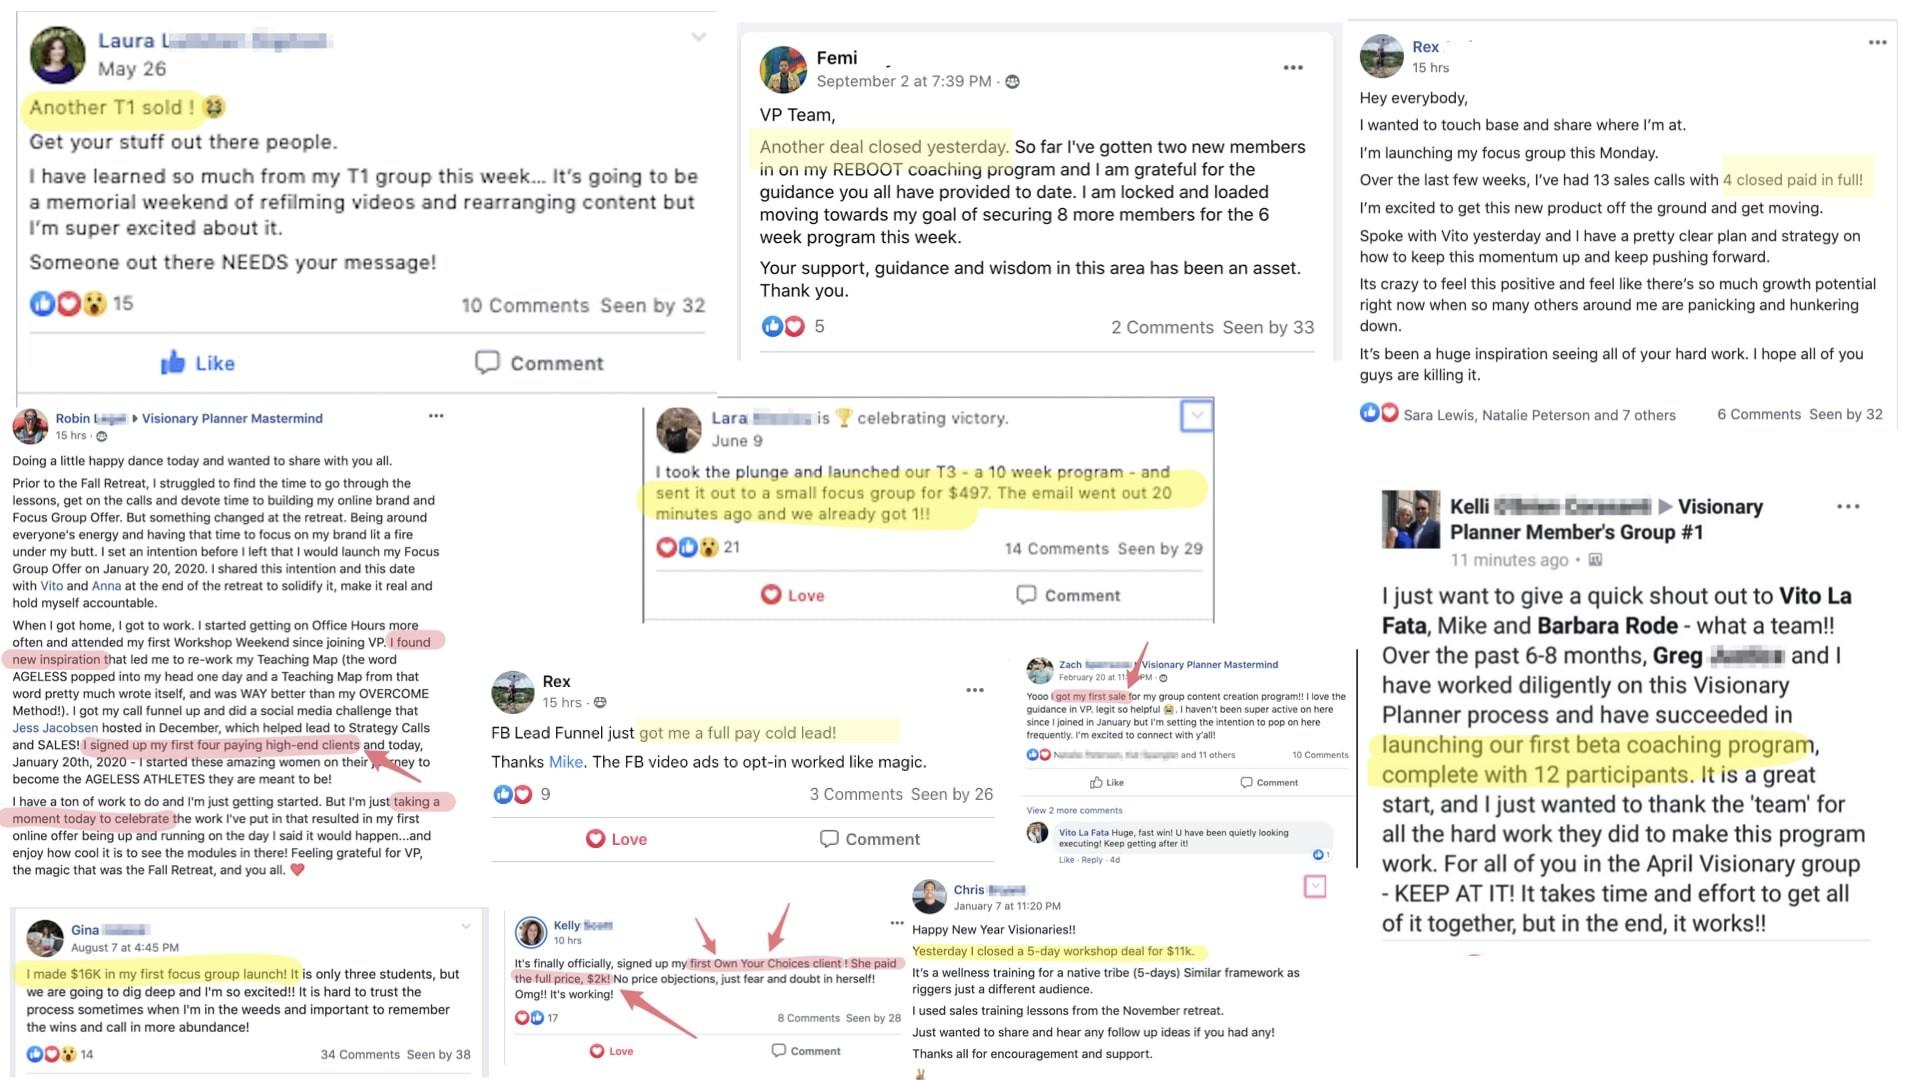Click the thumbs-up Like icon on Laura's post
This screenshot has height=1080, width=1920.
[x=172, y=362]
